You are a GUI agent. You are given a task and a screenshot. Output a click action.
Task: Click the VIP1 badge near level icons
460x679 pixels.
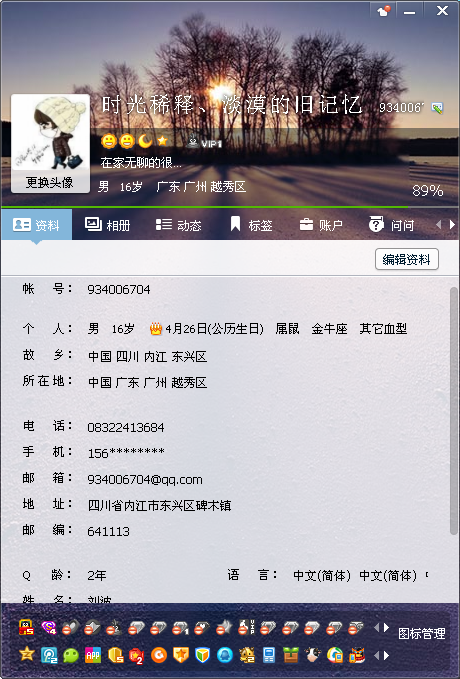[204, 142]
